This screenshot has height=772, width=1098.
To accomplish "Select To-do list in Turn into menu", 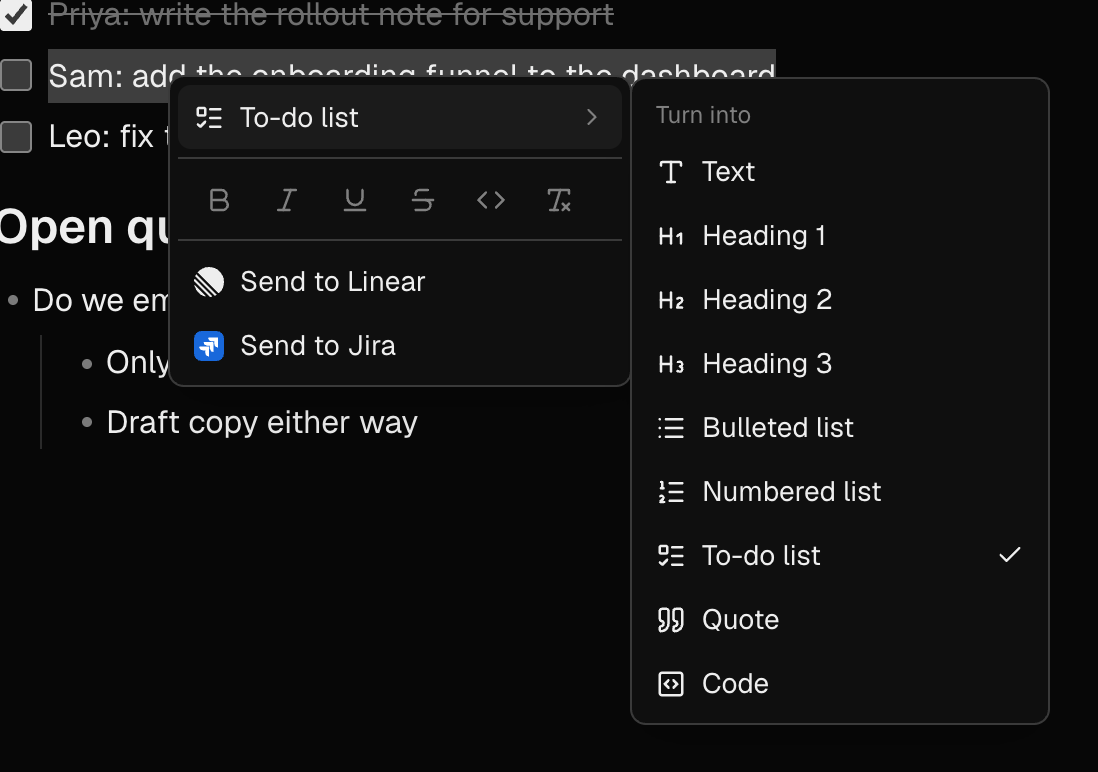I will click(840, 556).
